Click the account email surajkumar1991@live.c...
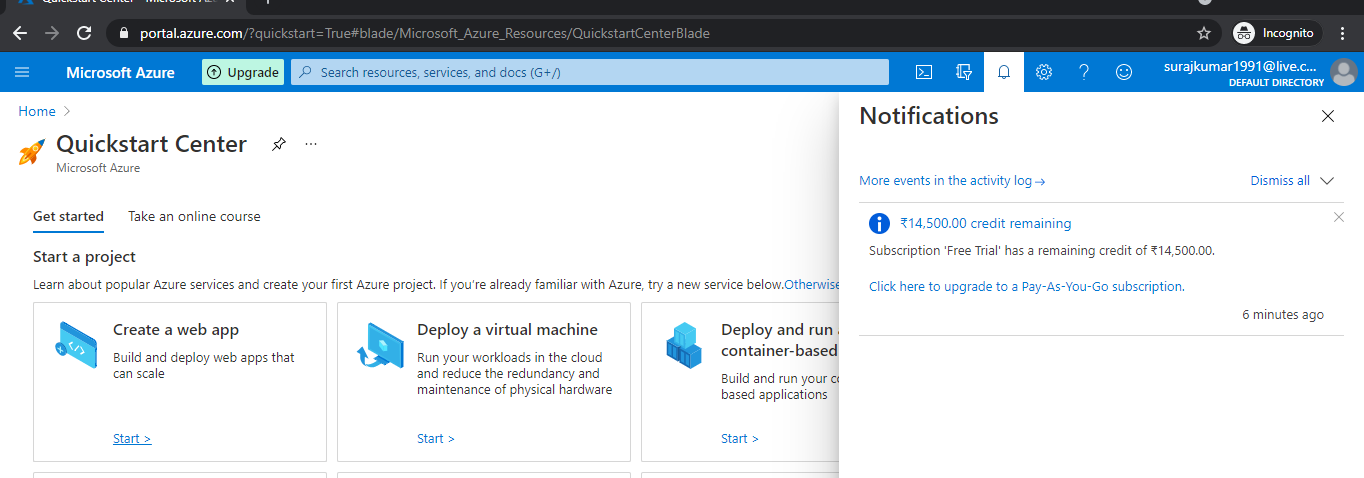 pyautogui.click(x=1240, y=66)
